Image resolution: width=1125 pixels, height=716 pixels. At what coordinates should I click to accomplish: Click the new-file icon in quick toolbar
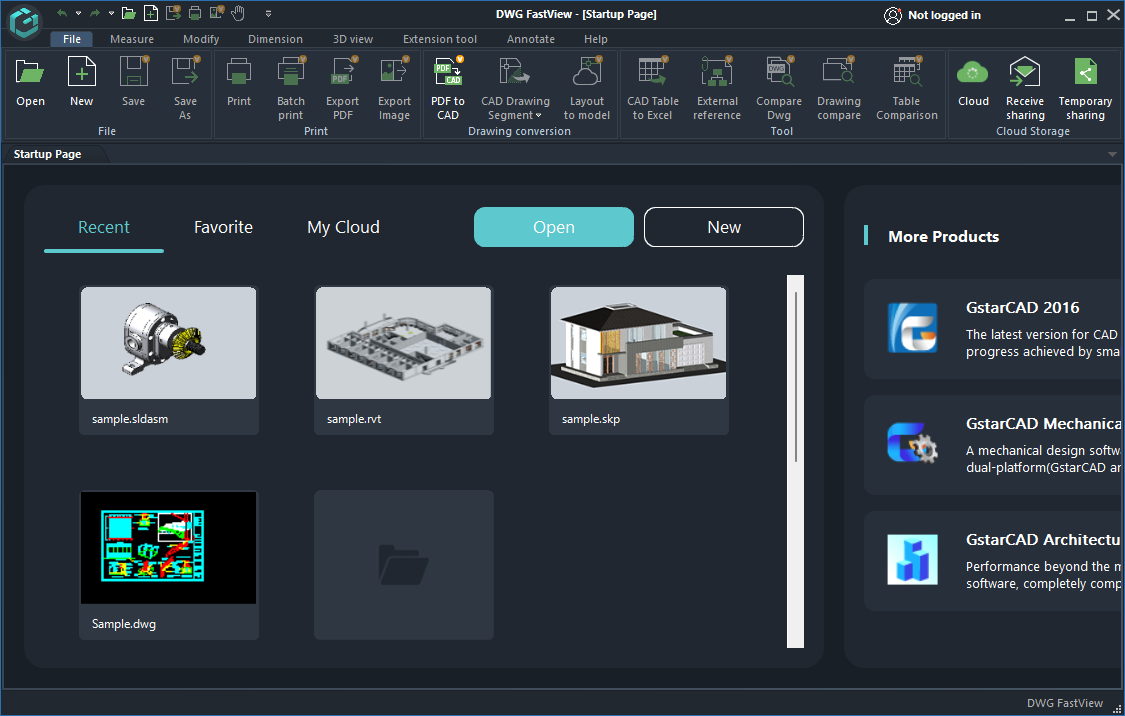tap(151, 13)
